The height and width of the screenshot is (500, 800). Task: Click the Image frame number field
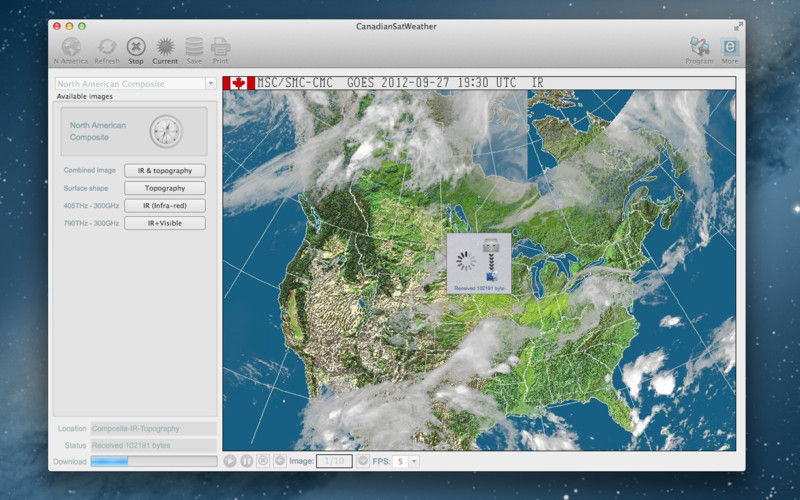pyautogui.click(x=334, y=461)
